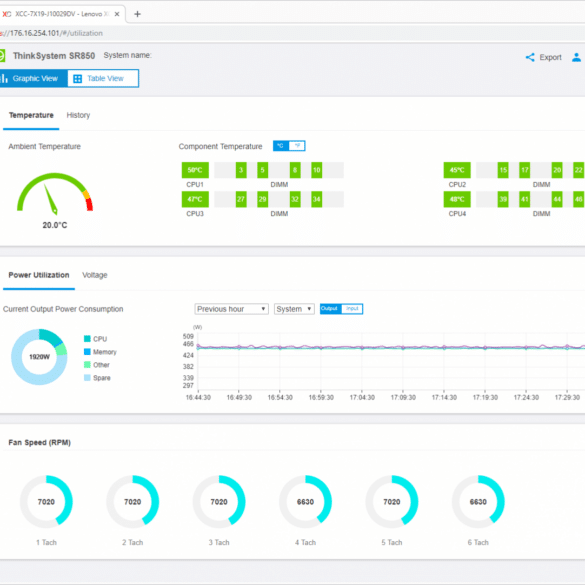Click the CPU legend color swatch
The height and width of the screenshot is (585, 585).
pos(87,339)
